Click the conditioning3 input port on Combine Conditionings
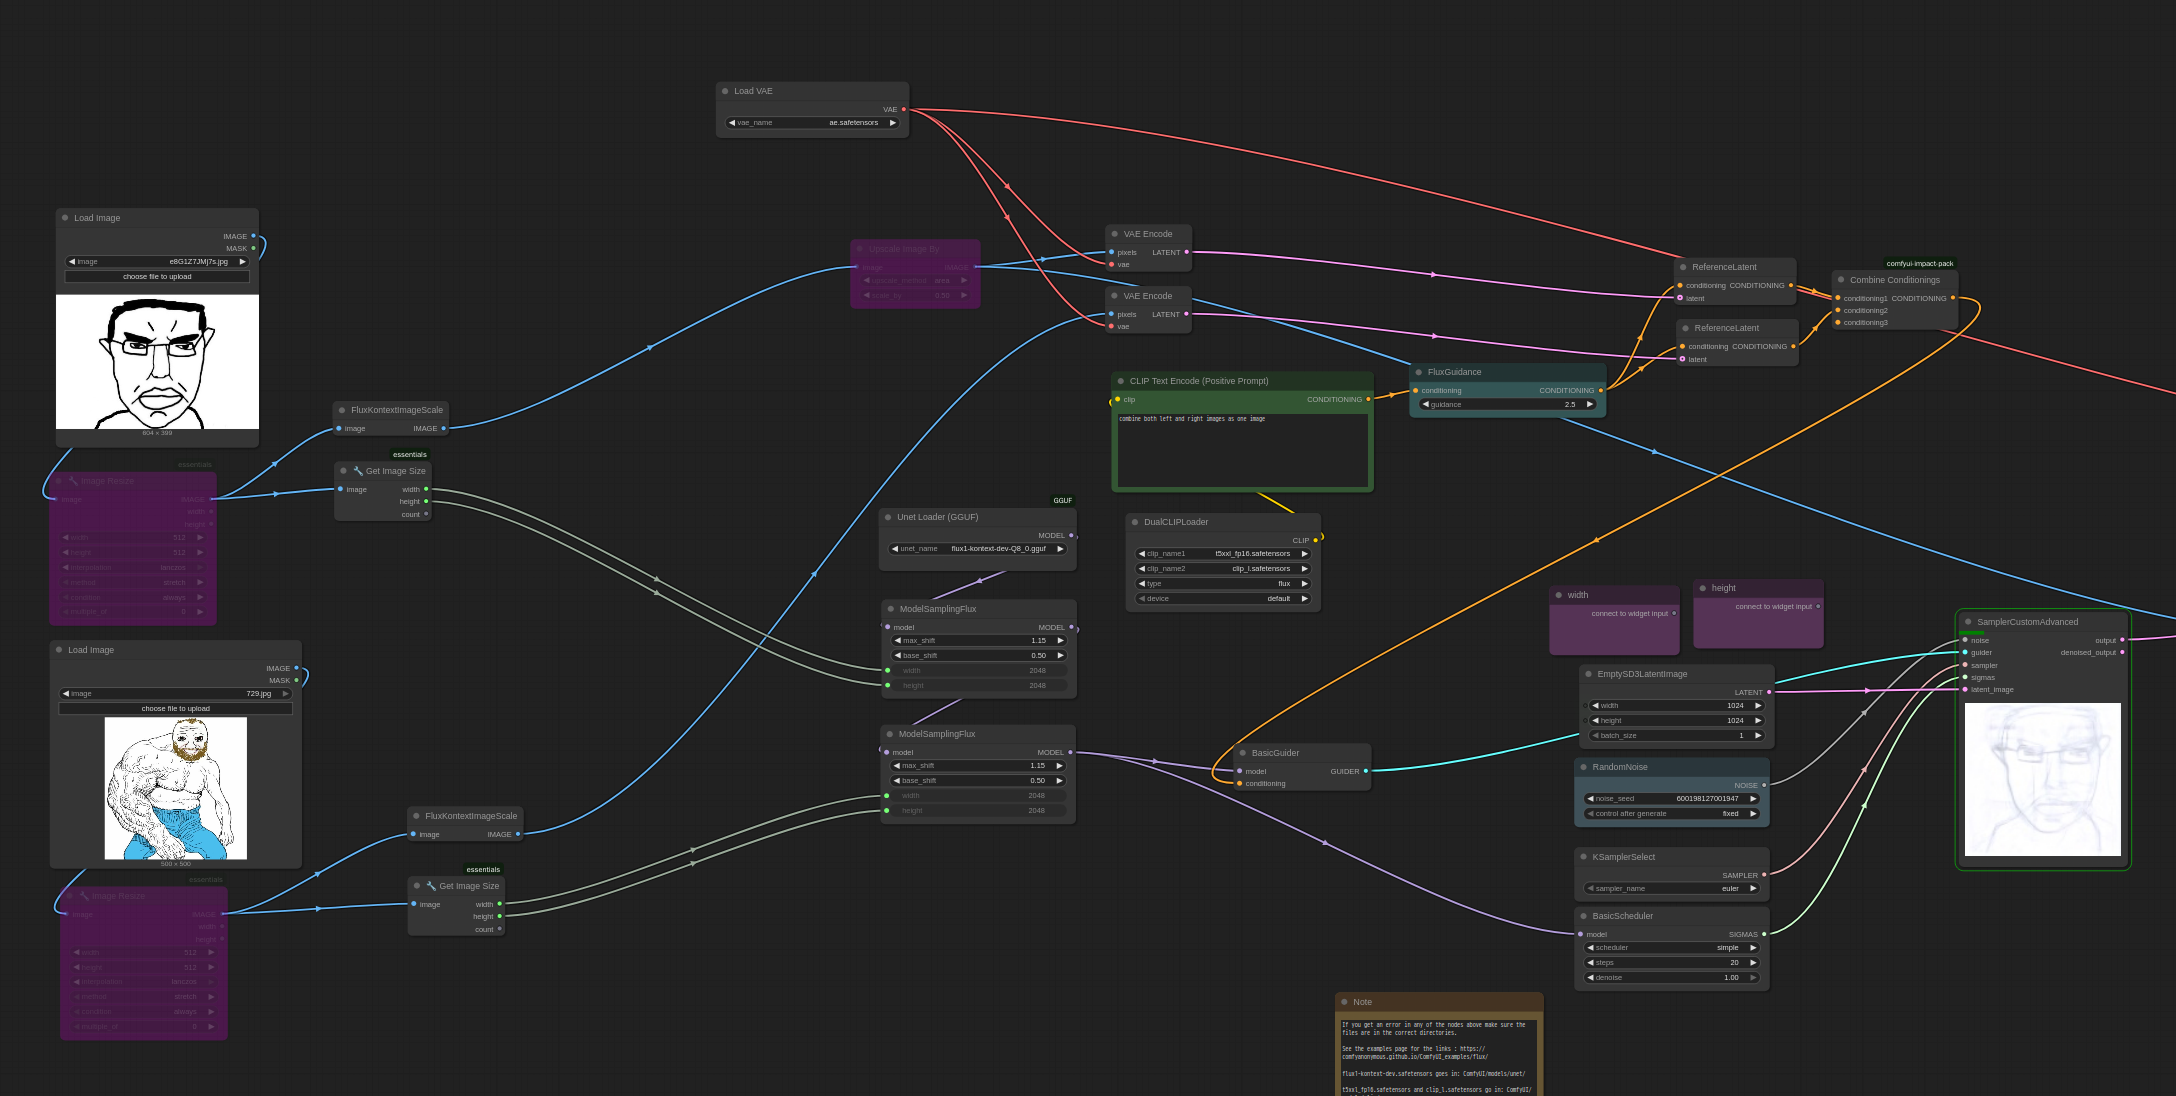This screenshot has width=2176, height=1096. tap(1837, 322)
